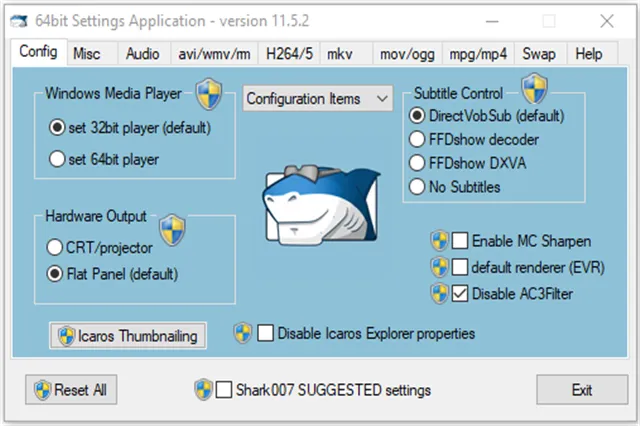Enable MC Sharpen checkbox

click(460, 241)
